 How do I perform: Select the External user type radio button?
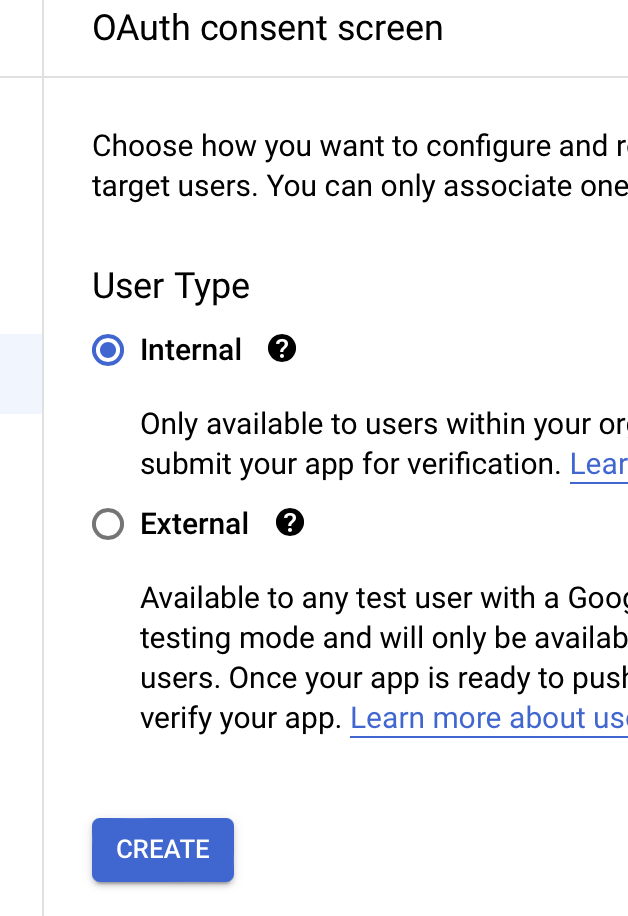(x=107, y=523)
